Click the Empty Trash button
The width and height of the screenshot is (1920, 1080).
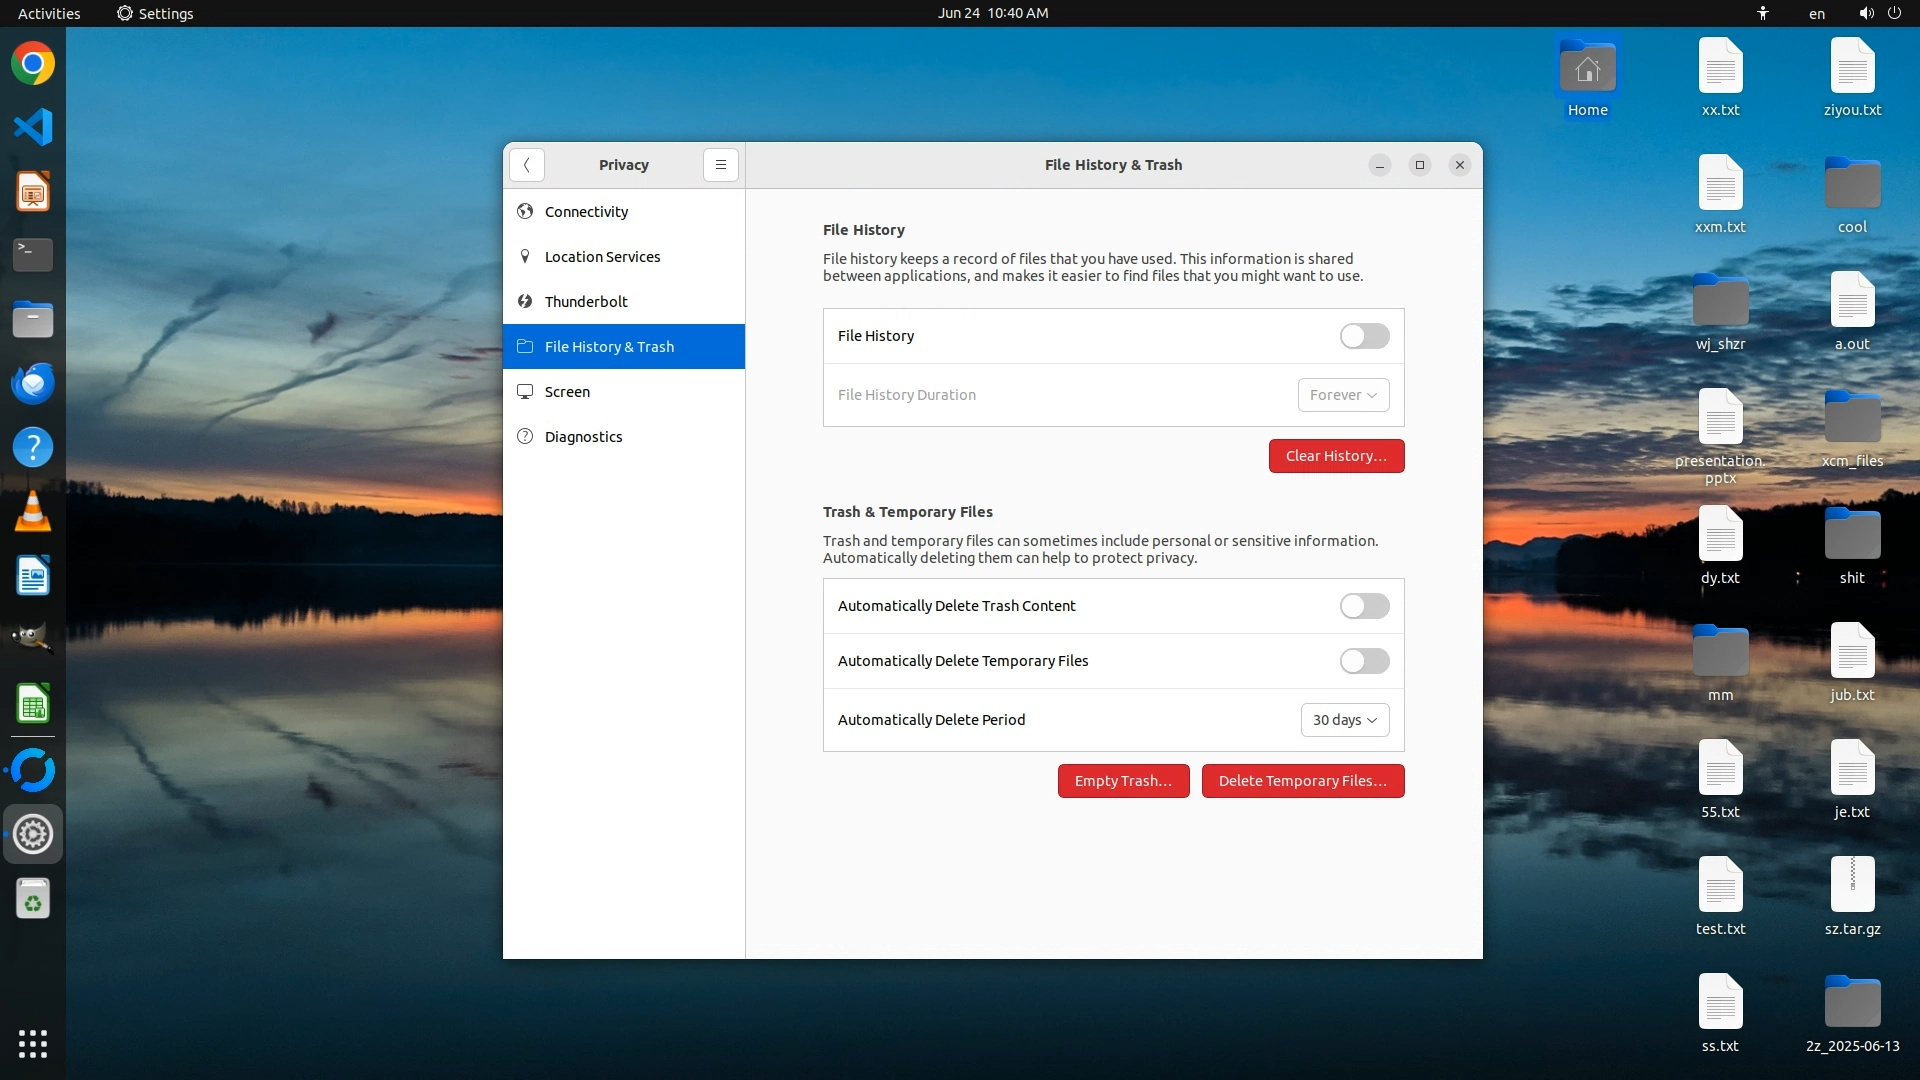coord(1123,781)
